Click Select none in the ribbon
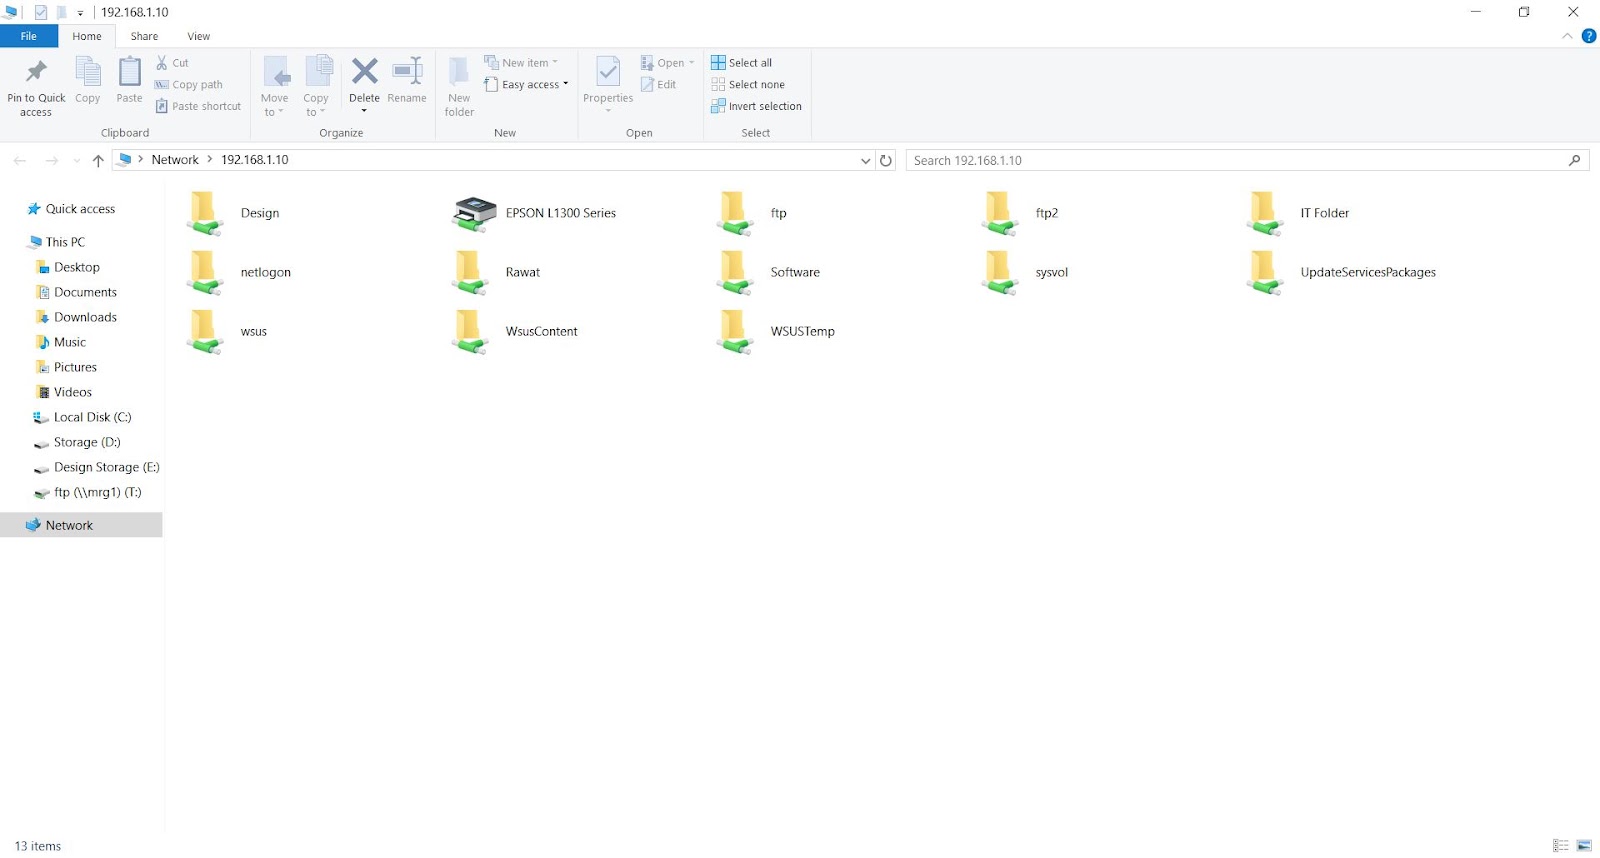1600x858 pixels. [x=748, y=85]
